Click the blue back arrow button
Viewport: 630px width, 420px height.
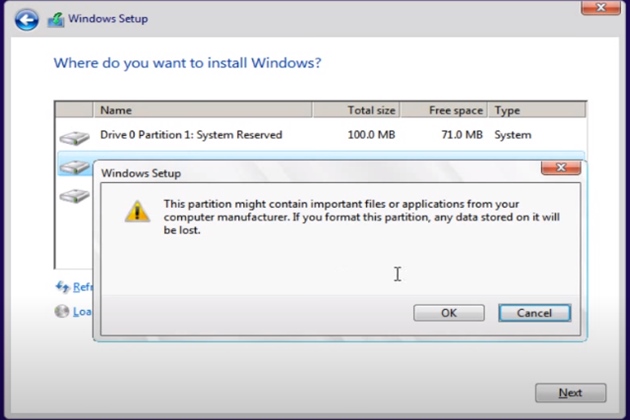pyautogui.click(x=27, y=19)
